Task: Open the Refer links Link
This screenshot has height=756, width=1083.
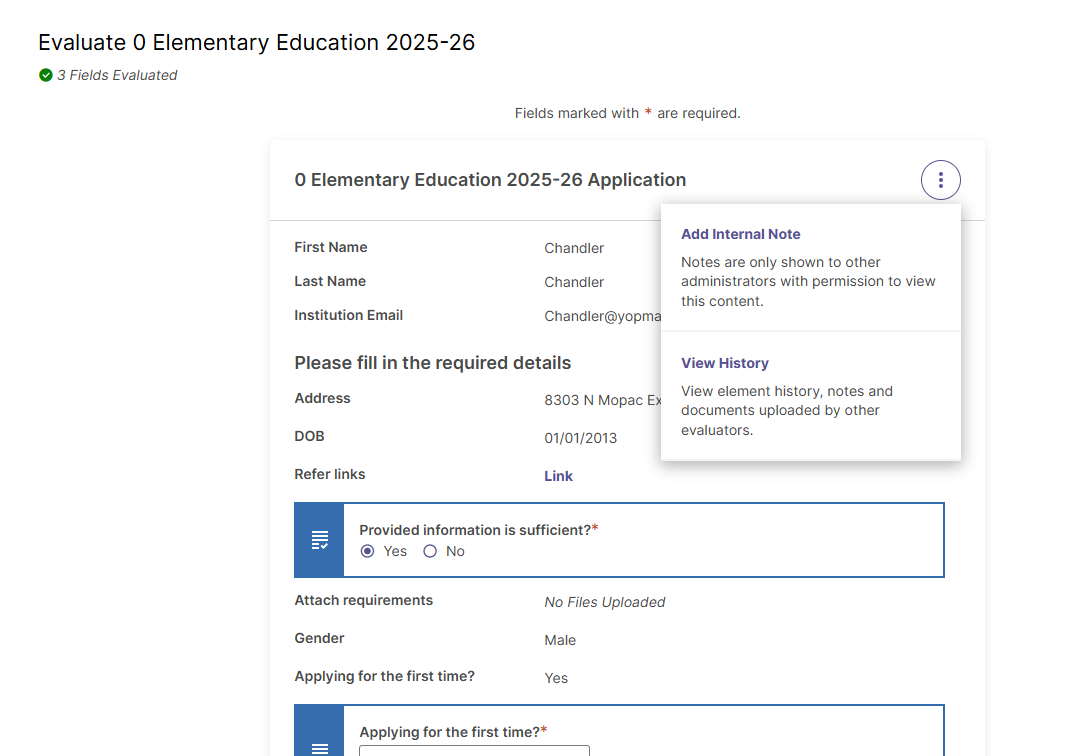Action: pyautogui.click(x=558, y=476)
